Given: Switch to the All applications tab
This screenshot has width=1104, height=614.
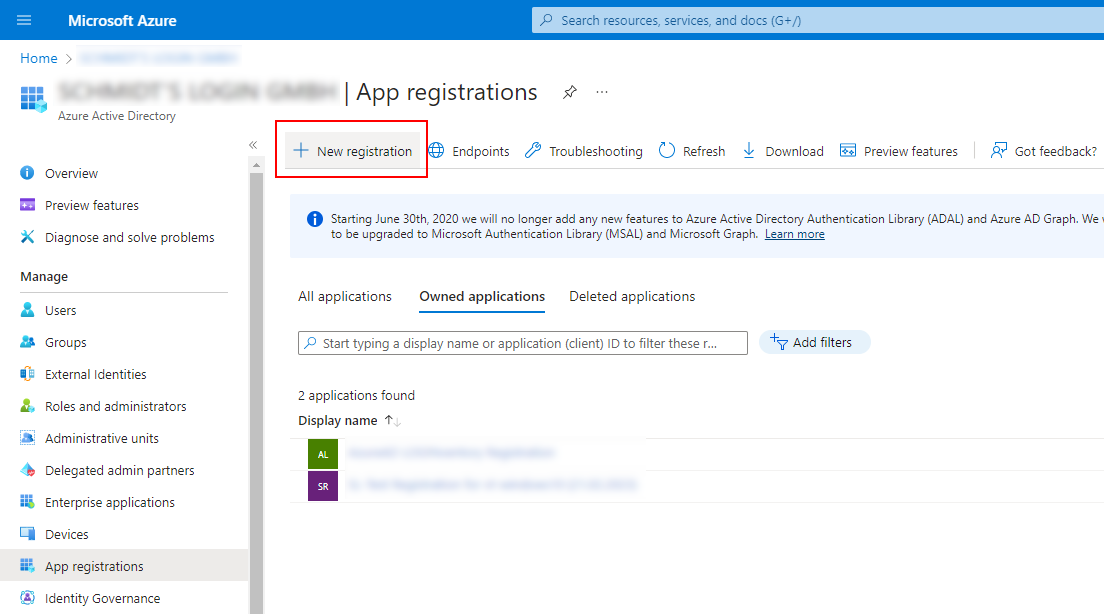Looking at the screenshot, I should tap(345, 296).
